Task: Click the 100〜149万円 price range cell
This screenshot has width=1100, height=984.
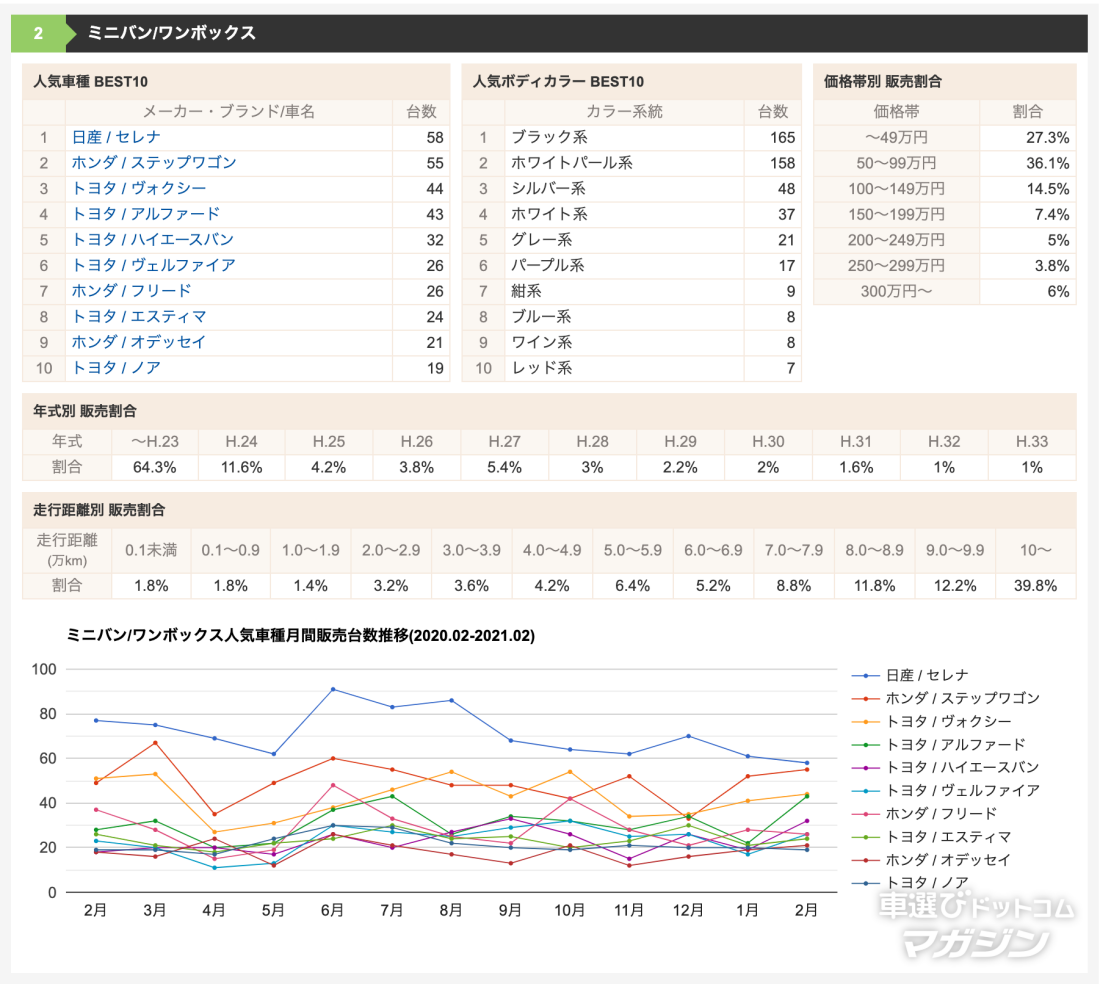Action: click(897, 189)
